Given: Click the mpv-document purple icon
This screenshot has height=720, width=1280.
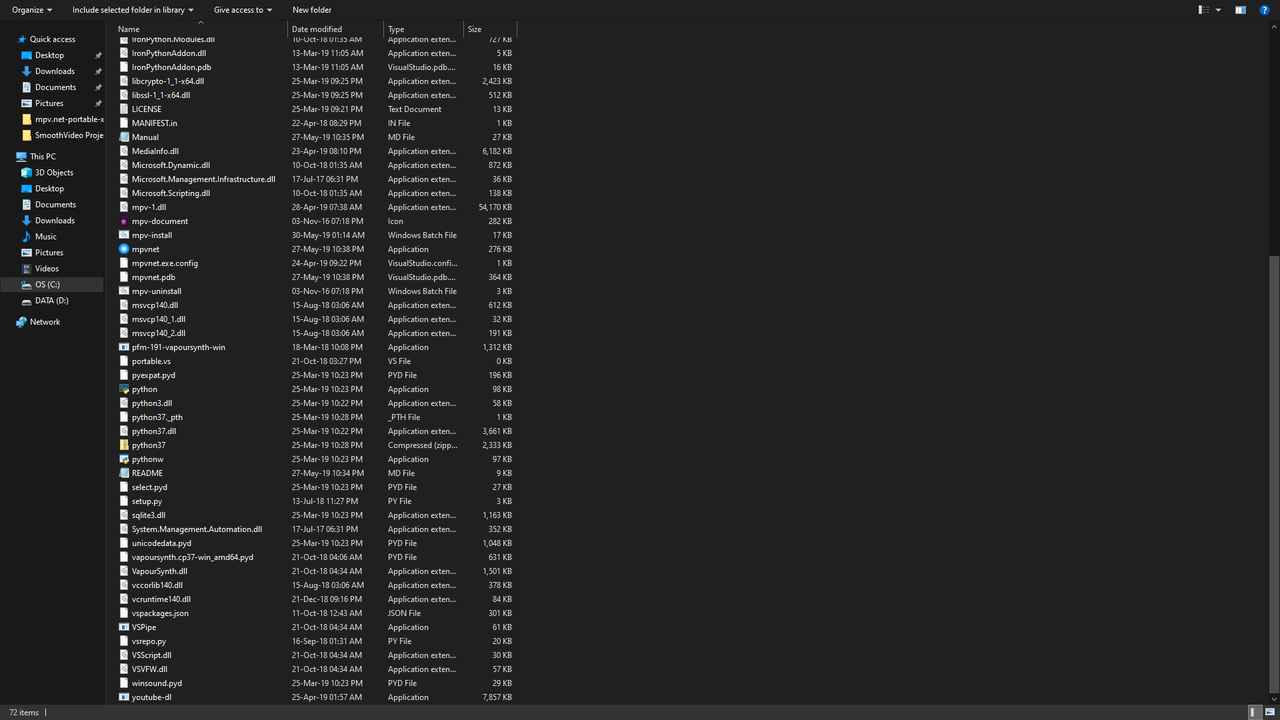Looking at the screenshot, I should click(x=124, y=221).
